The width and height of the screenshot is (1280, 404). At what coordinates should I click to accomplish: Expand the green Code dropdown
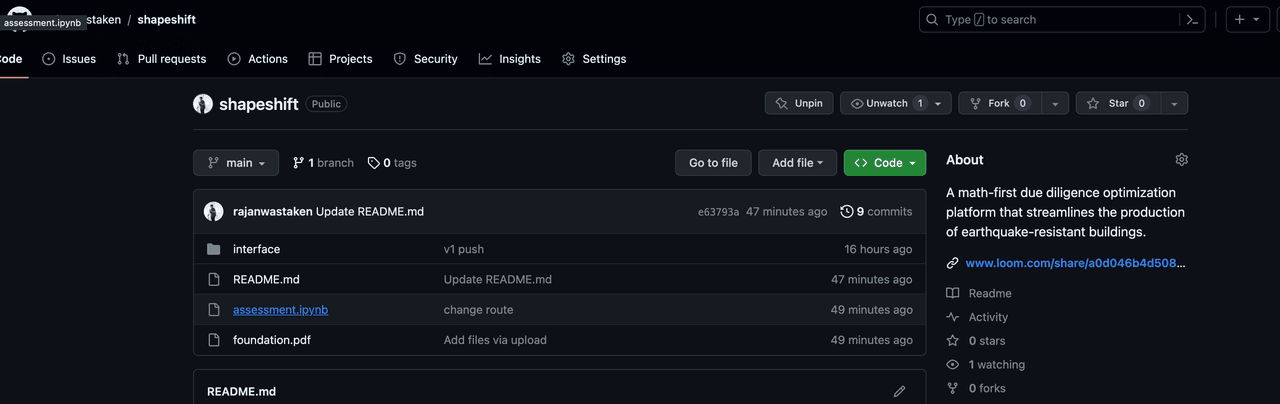coord(884,163)
